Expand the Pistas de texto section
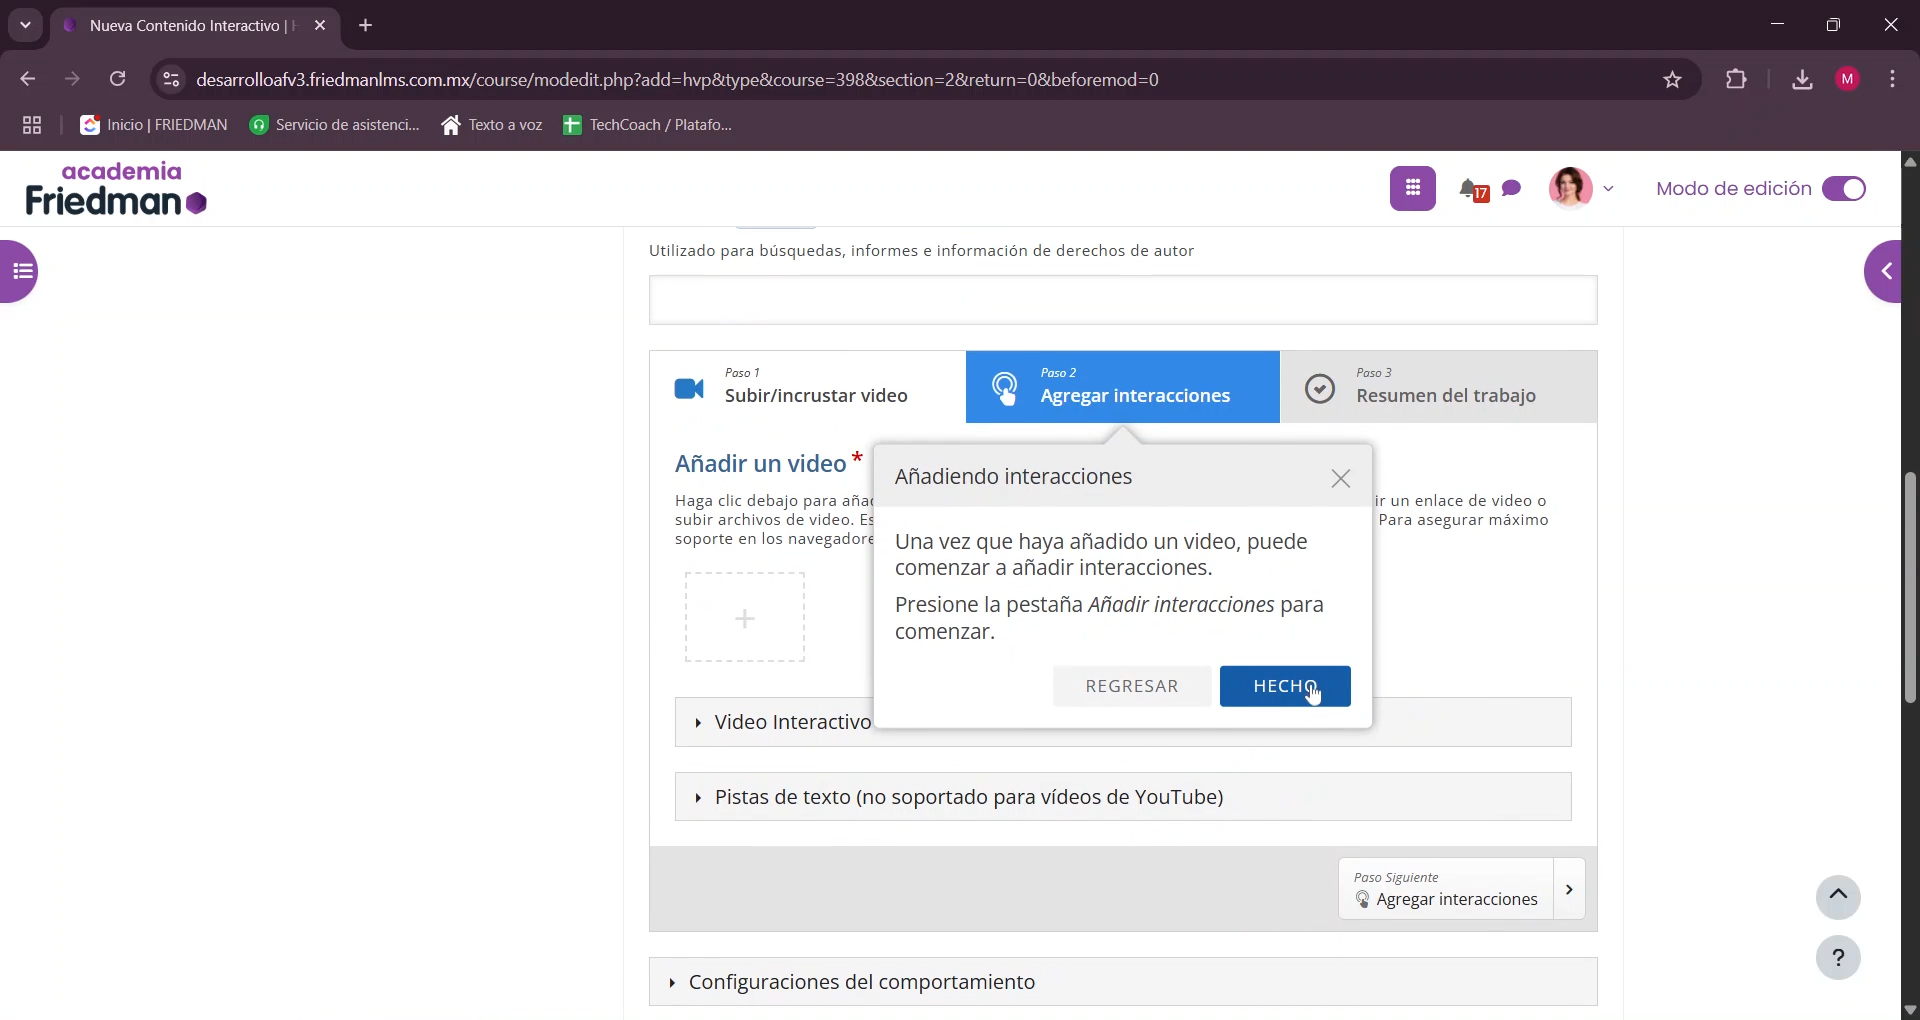 tap(1123, 797)
